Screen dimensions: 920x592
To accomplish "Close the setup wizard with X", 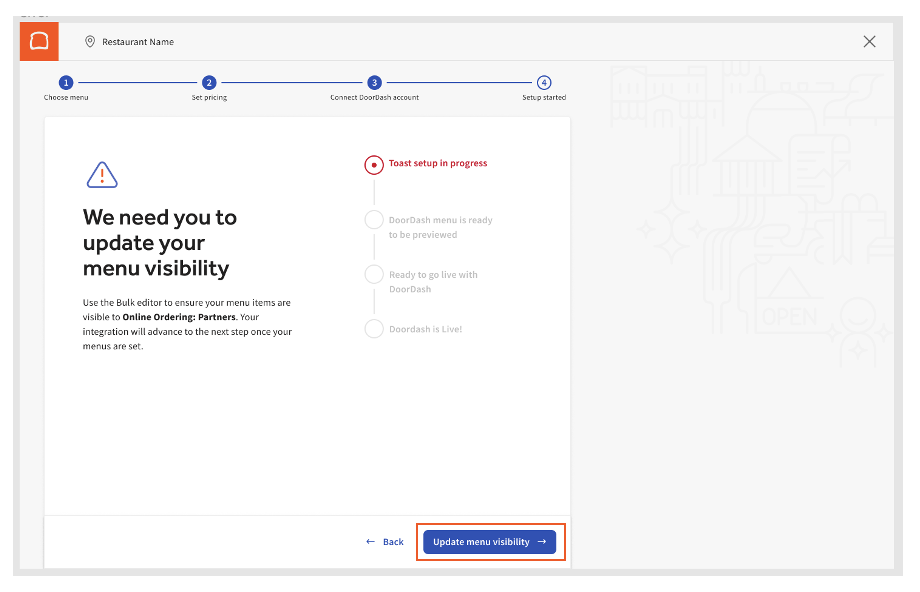I will pyautogui.click(x=869, y=41).
